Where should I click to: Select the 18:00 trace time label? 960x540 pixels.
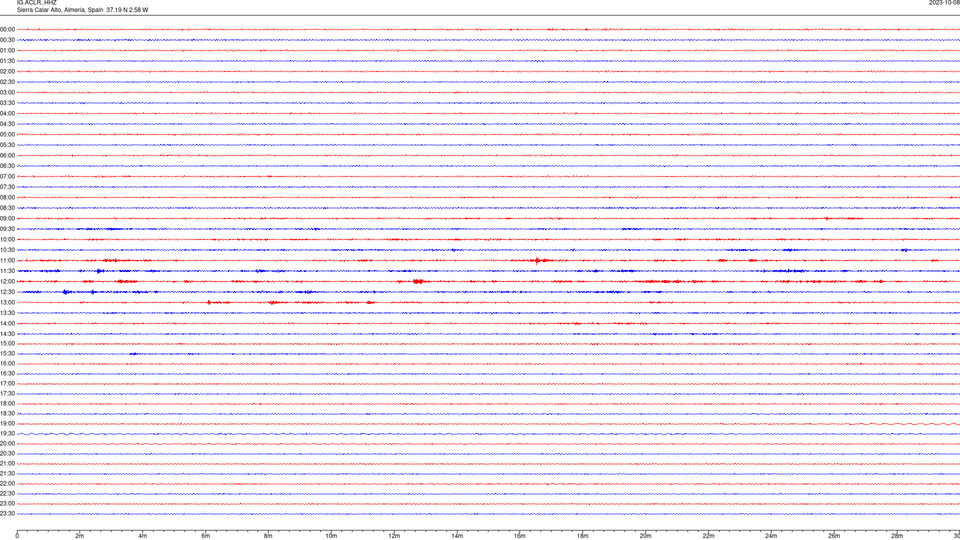click(x=7, y=404)
